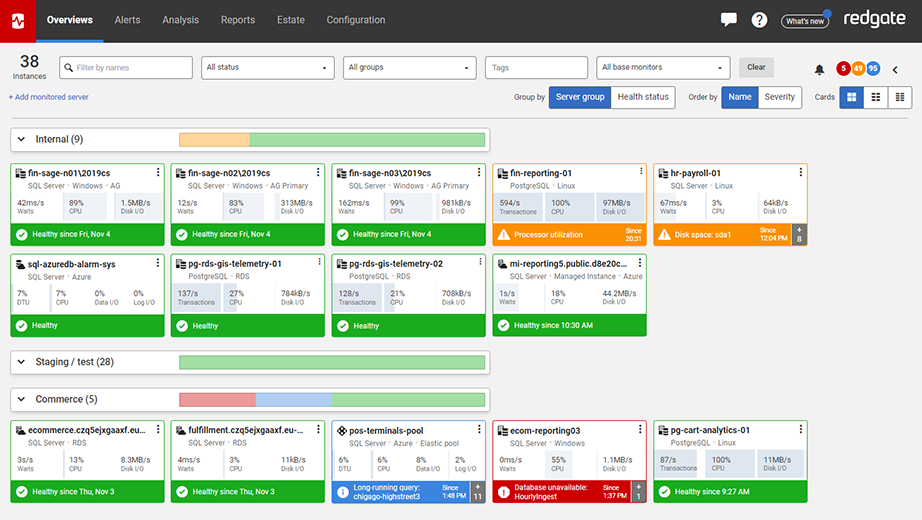
Task: Group by Server group
Action: 580,97
